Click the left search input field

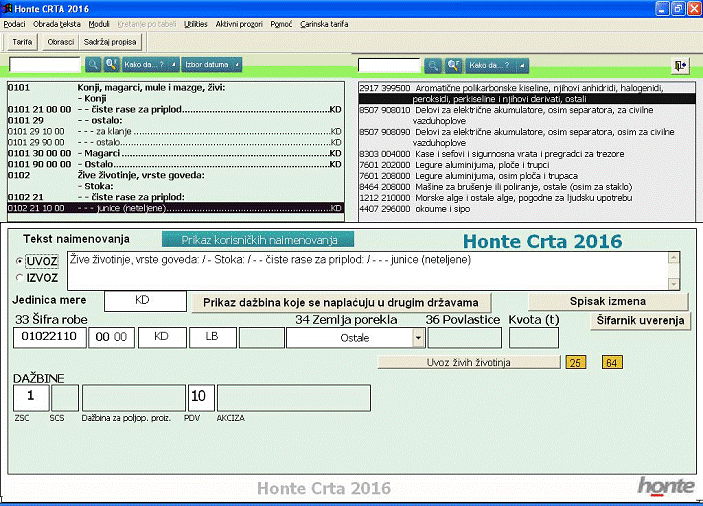click(44, 65)
